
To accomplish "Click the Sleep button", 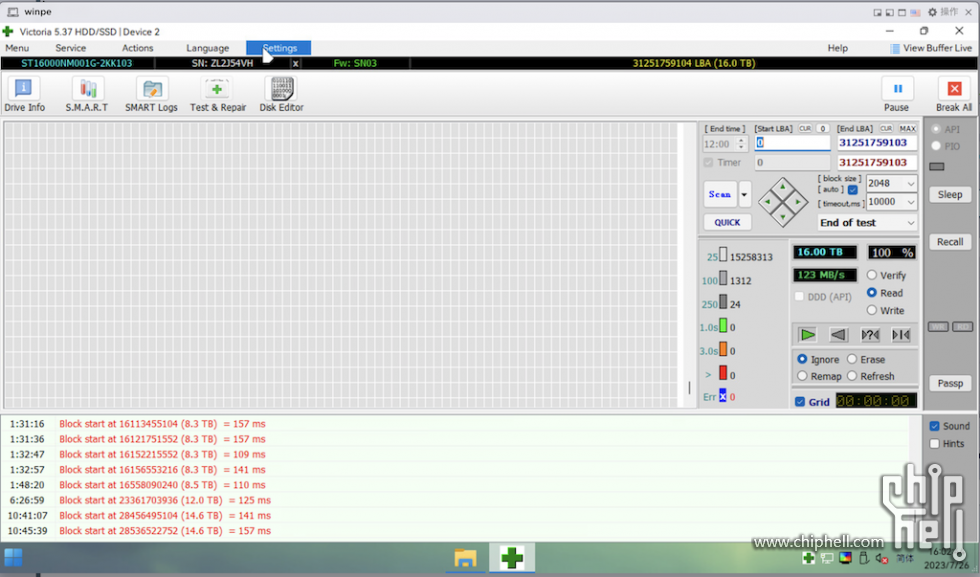I will 950,195.
